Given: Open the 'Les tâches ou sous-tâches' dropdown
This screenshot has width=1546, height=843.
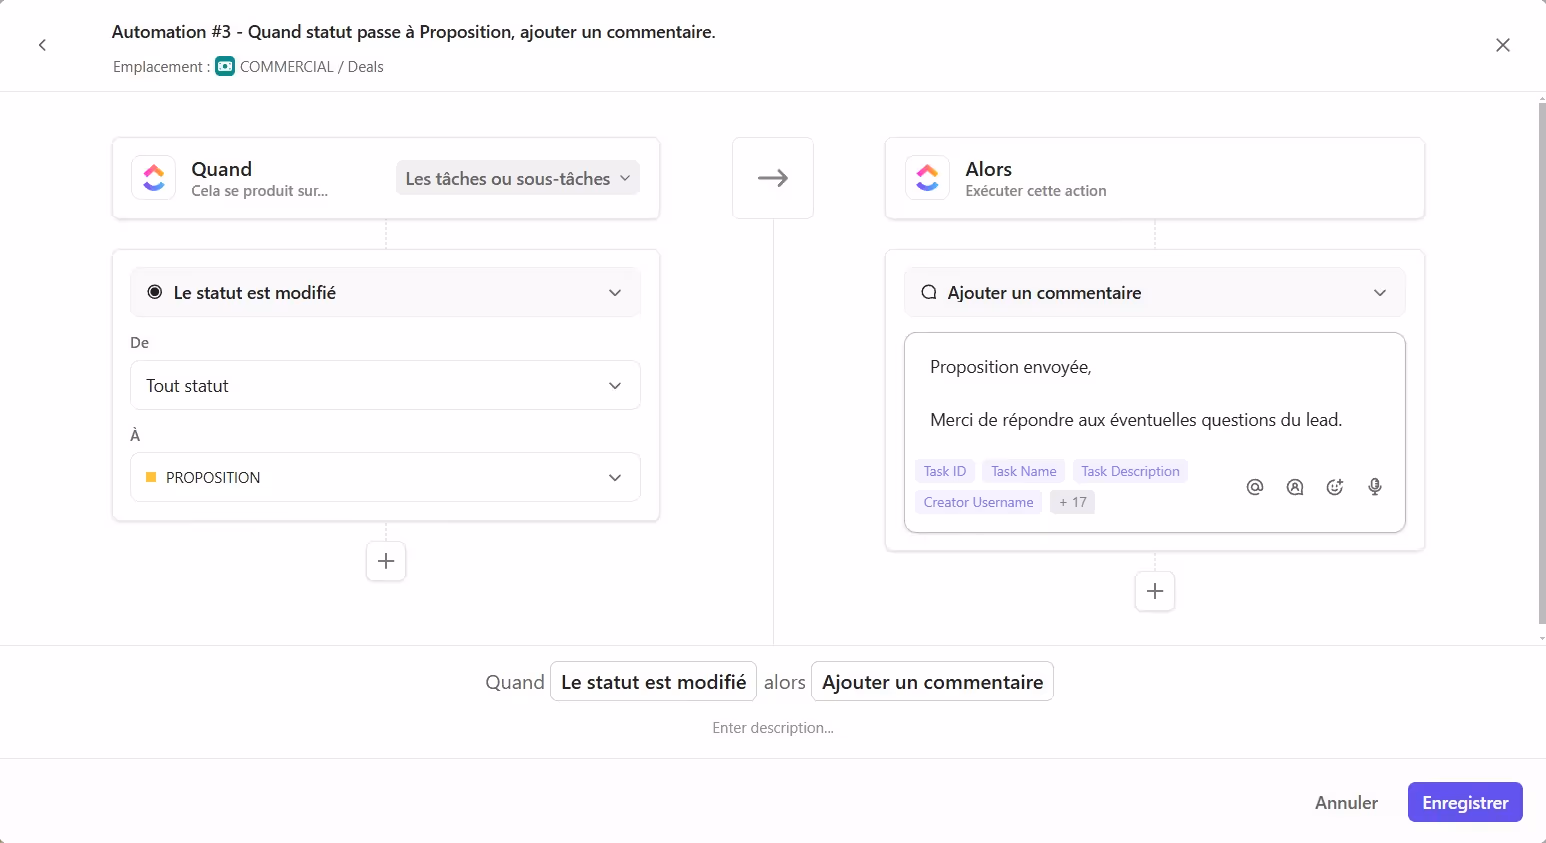Looking at the screenshot, I should tap(517, 178).
